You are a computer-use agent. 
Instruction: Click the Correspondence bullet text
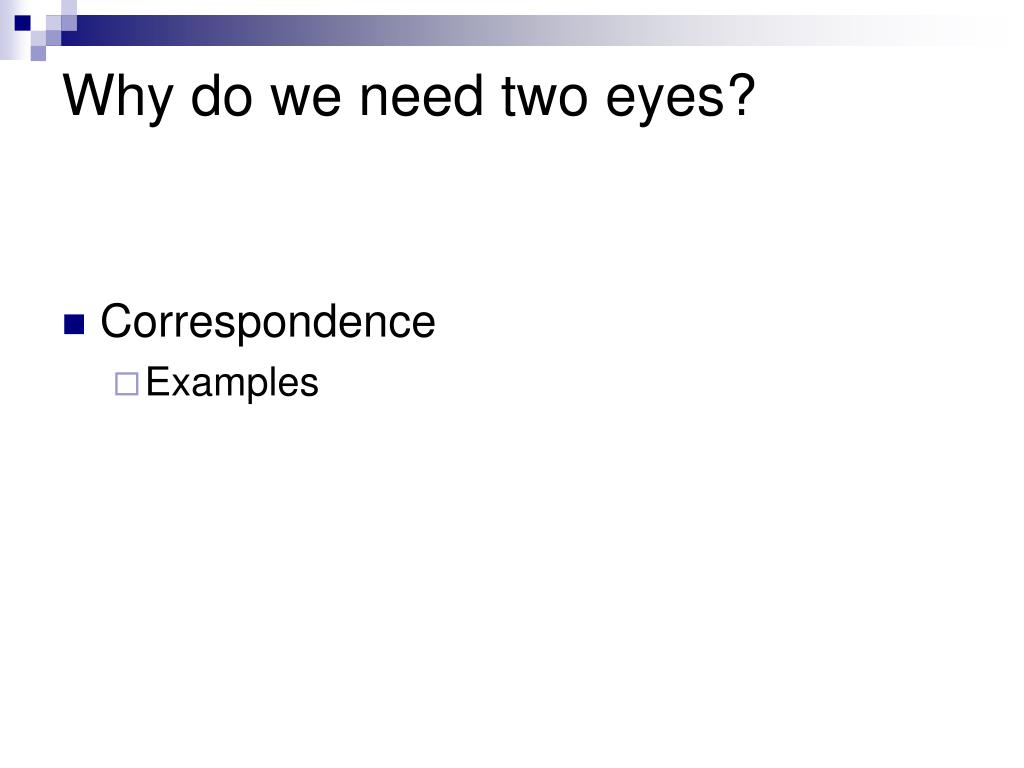pos(268,322)
